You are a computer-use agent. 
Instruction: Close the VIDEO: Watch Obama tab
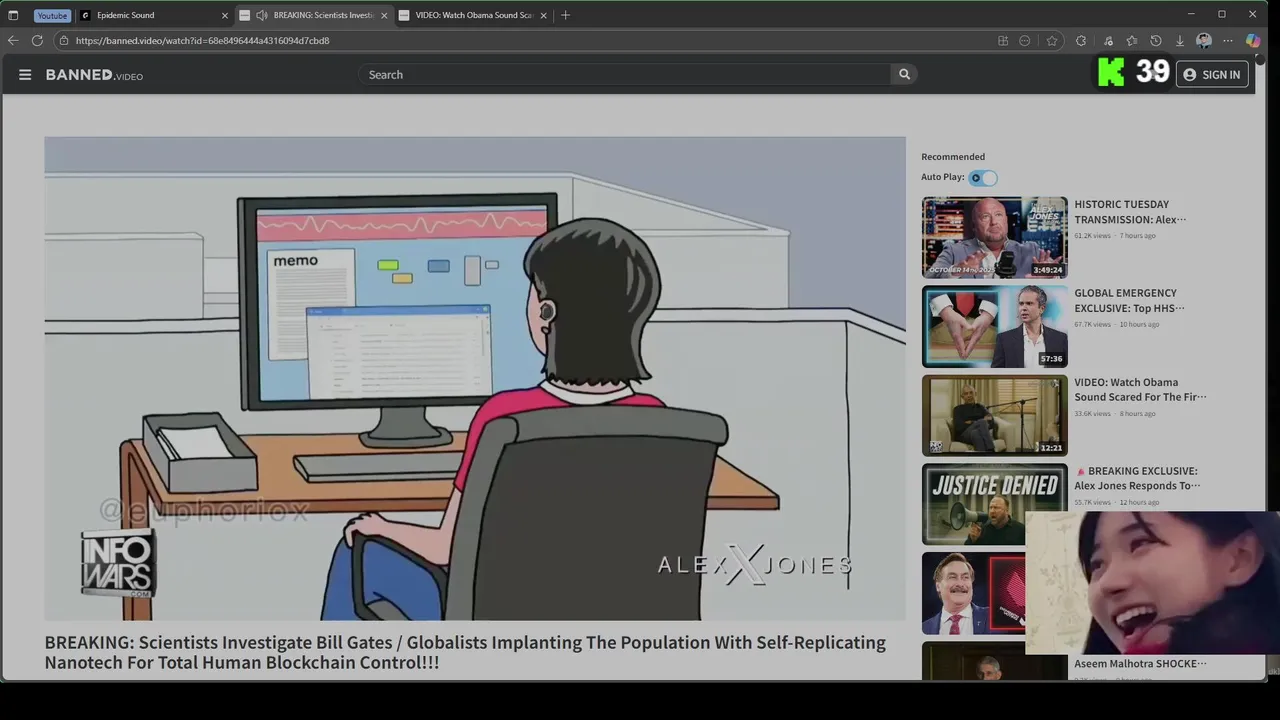pyautogui.click(x=544, y=16)
